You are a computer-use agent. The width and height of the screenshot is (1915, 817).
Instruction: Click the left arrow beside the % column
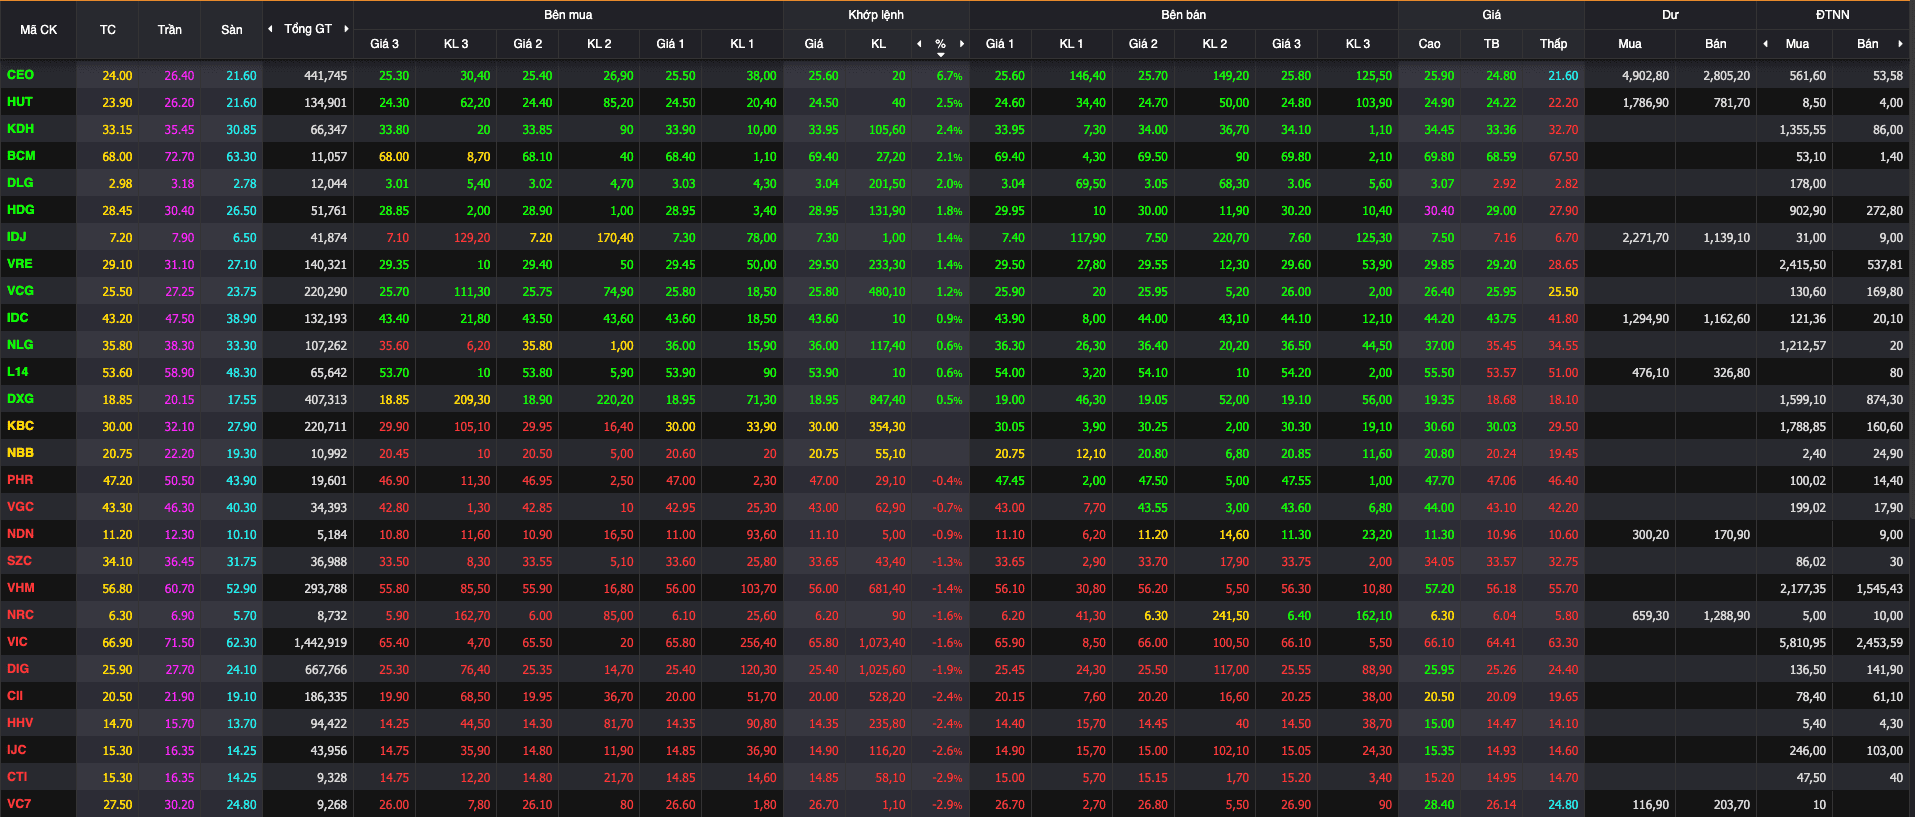919,44
